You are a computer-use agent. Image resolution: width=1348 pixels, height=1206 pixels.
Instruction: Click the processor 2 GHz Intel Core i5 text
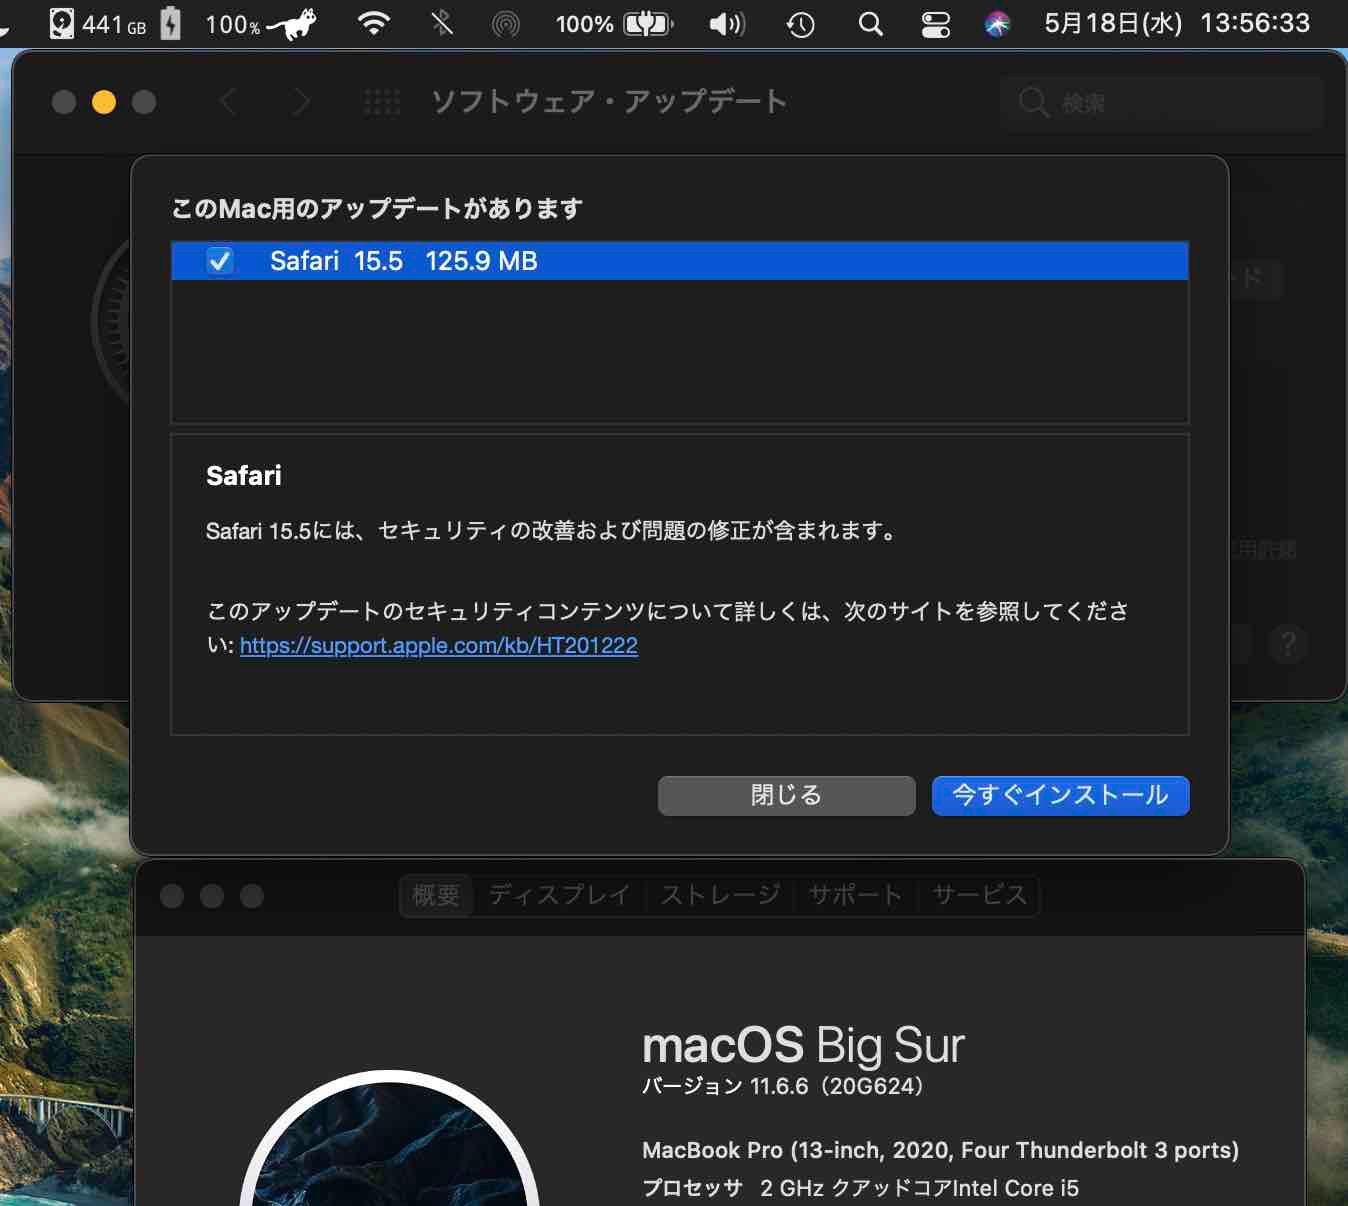point(861,1189)
